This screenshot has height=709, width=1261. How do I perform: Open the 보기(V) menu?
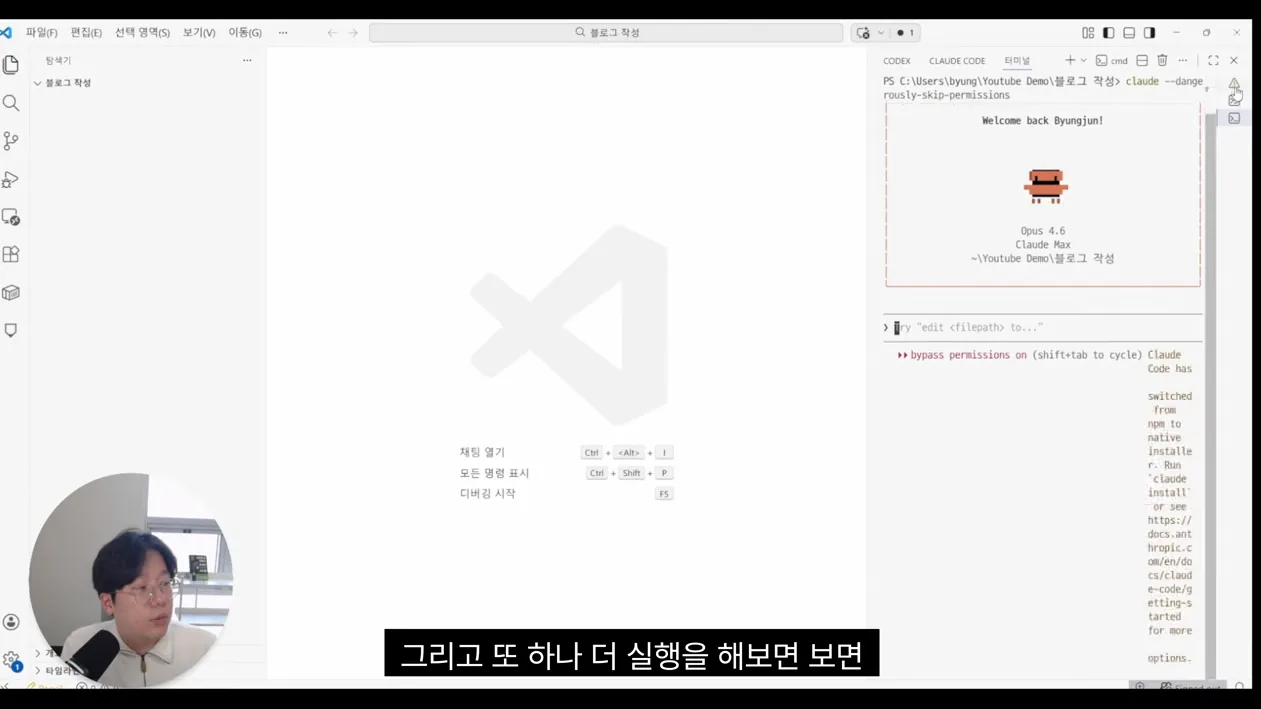coord(199,33)
